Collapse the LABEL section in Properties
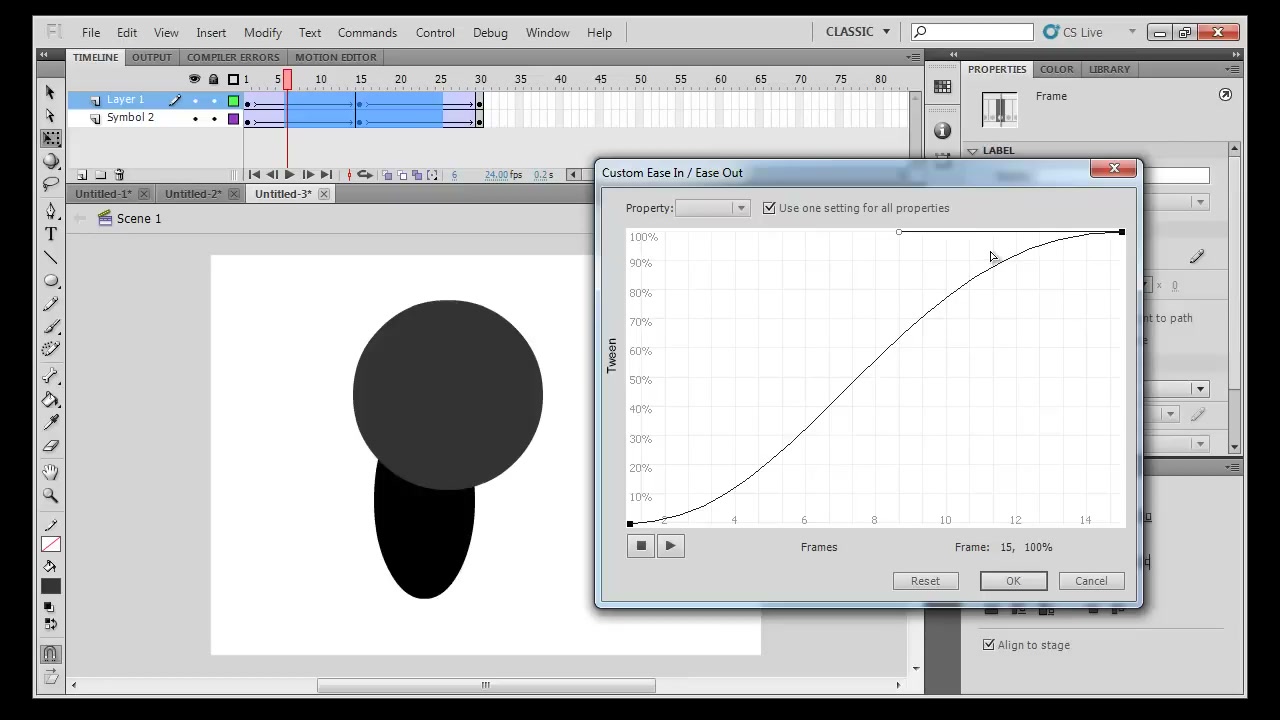The width and height of the screenshot is (1280, 720). [973, 150]
